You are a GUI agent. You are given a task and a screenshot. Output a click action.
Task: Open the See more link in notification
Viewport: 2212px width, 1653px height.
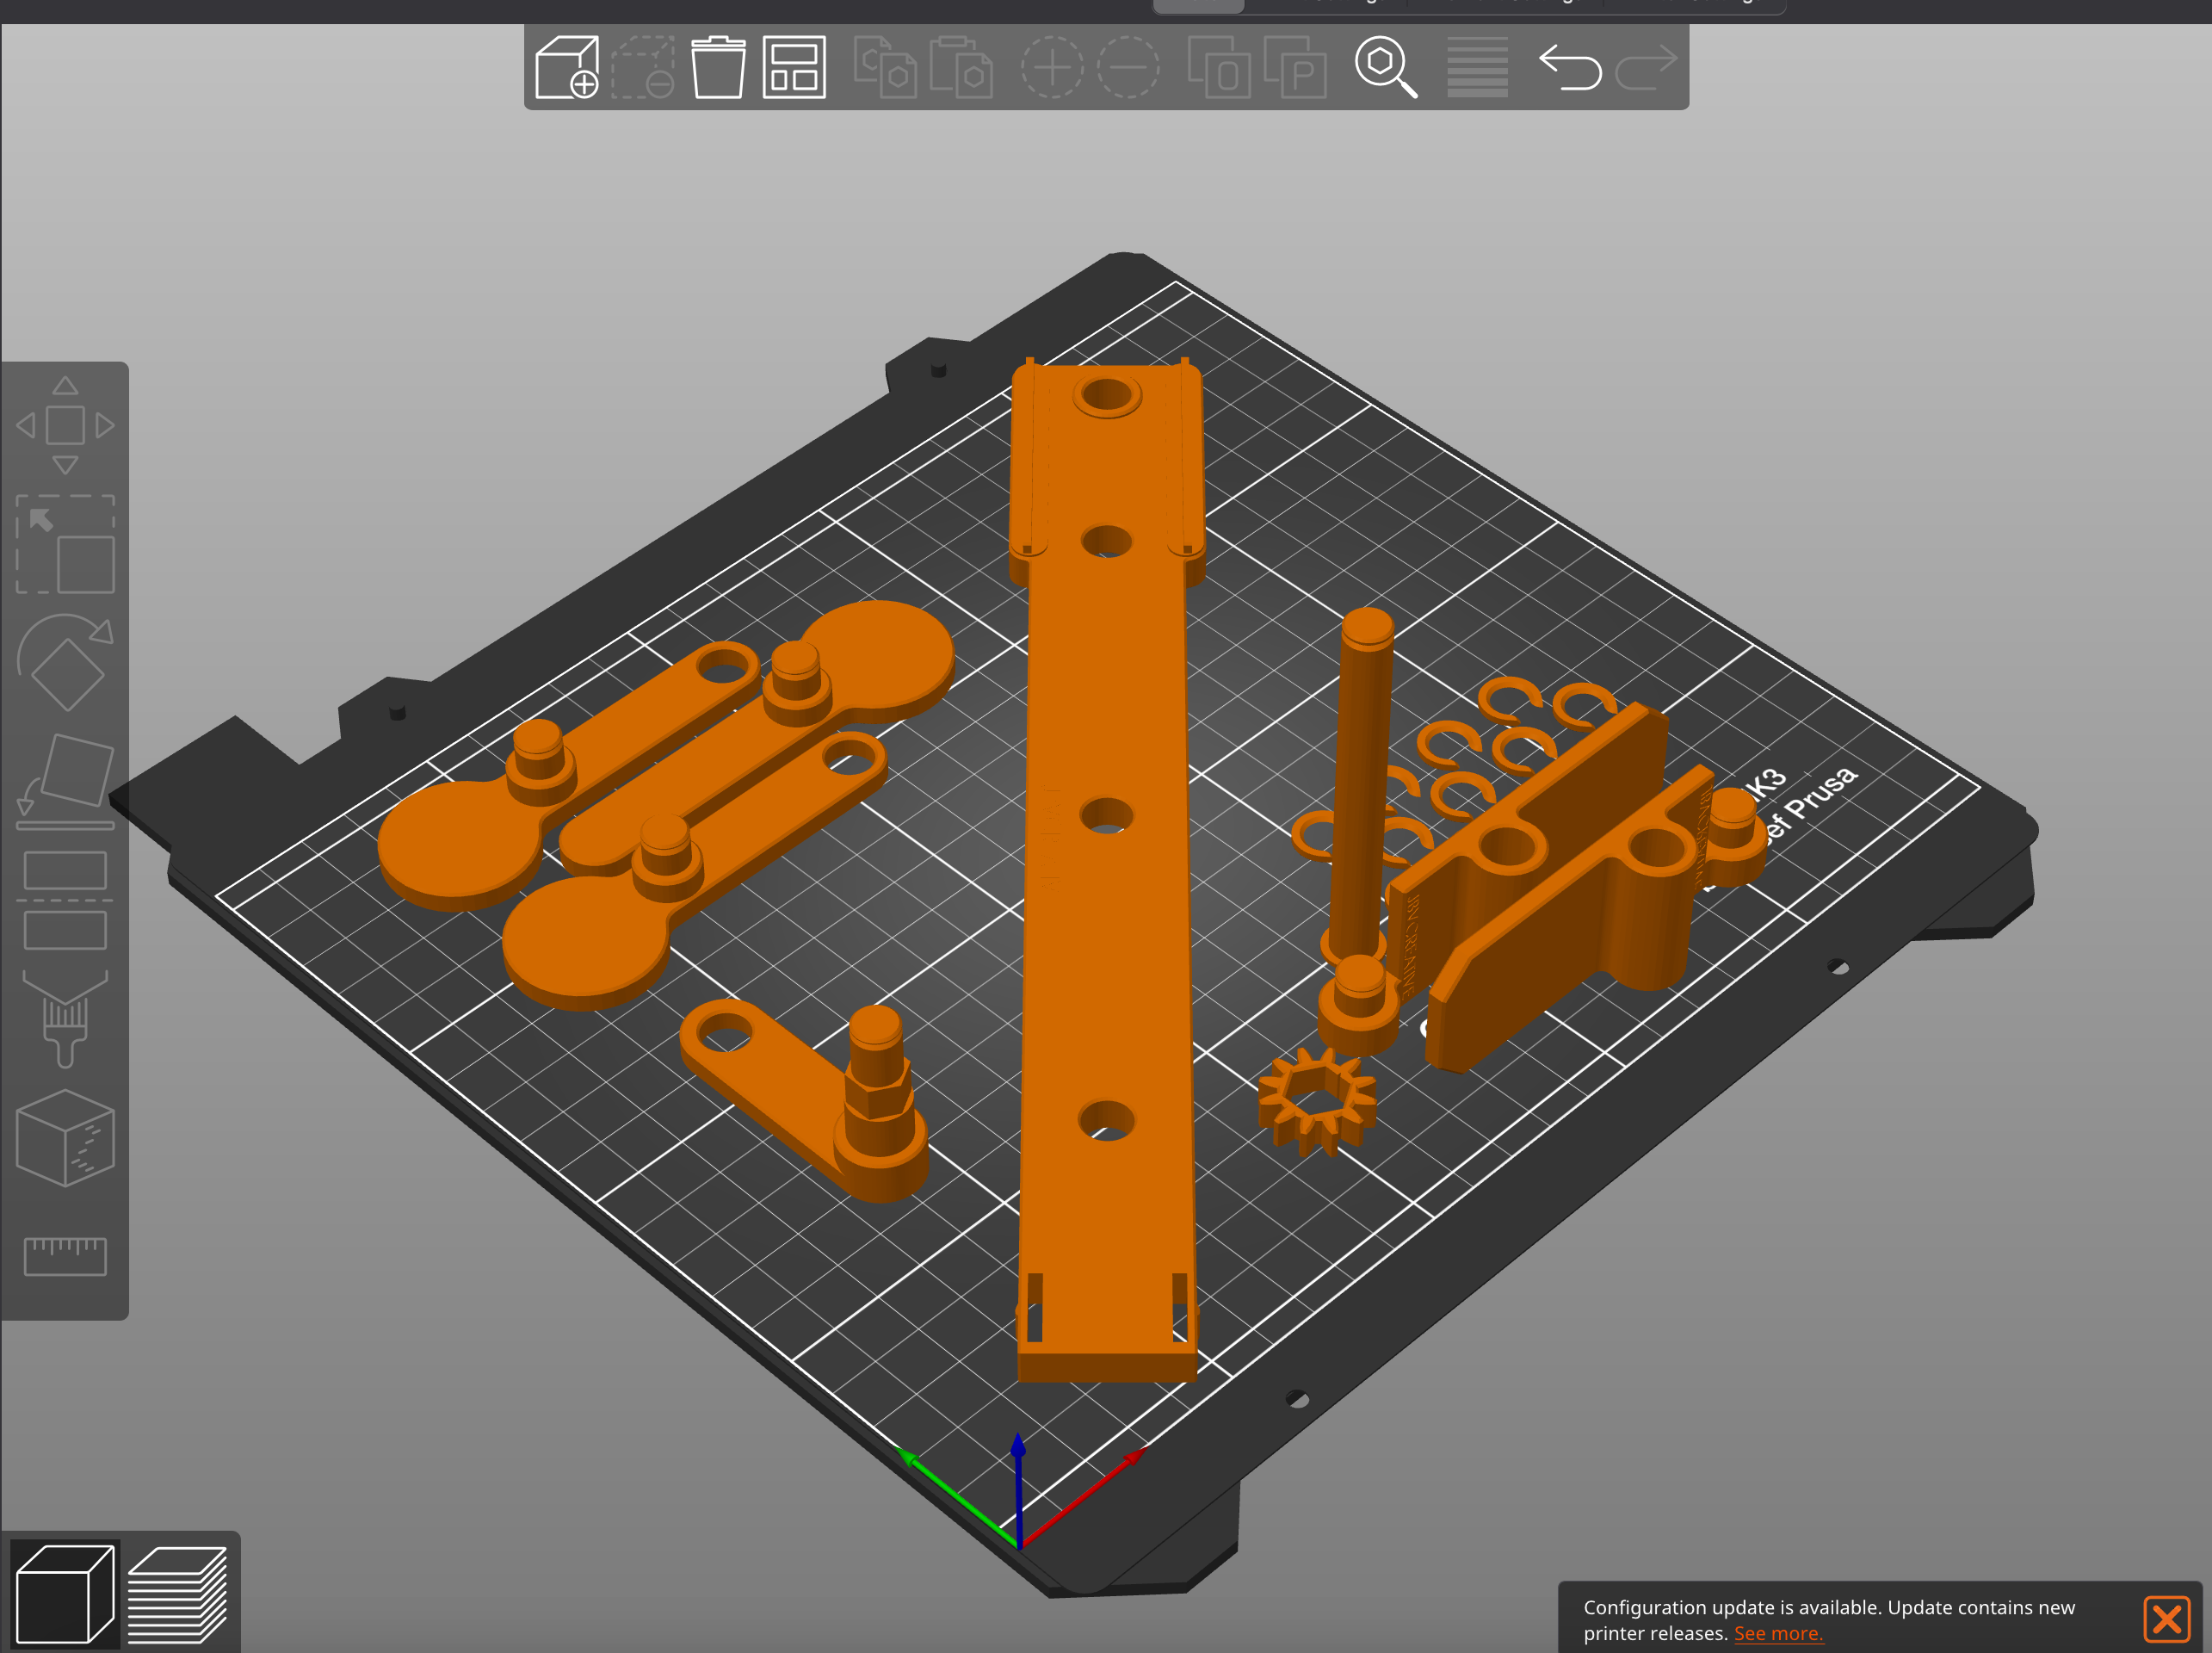click(1777, 1633)
